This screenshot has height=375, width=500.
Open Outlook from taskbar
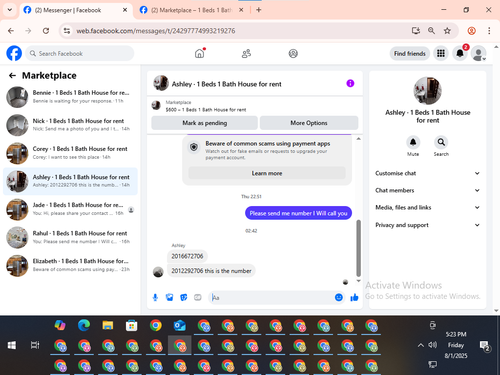pos(180,325)
